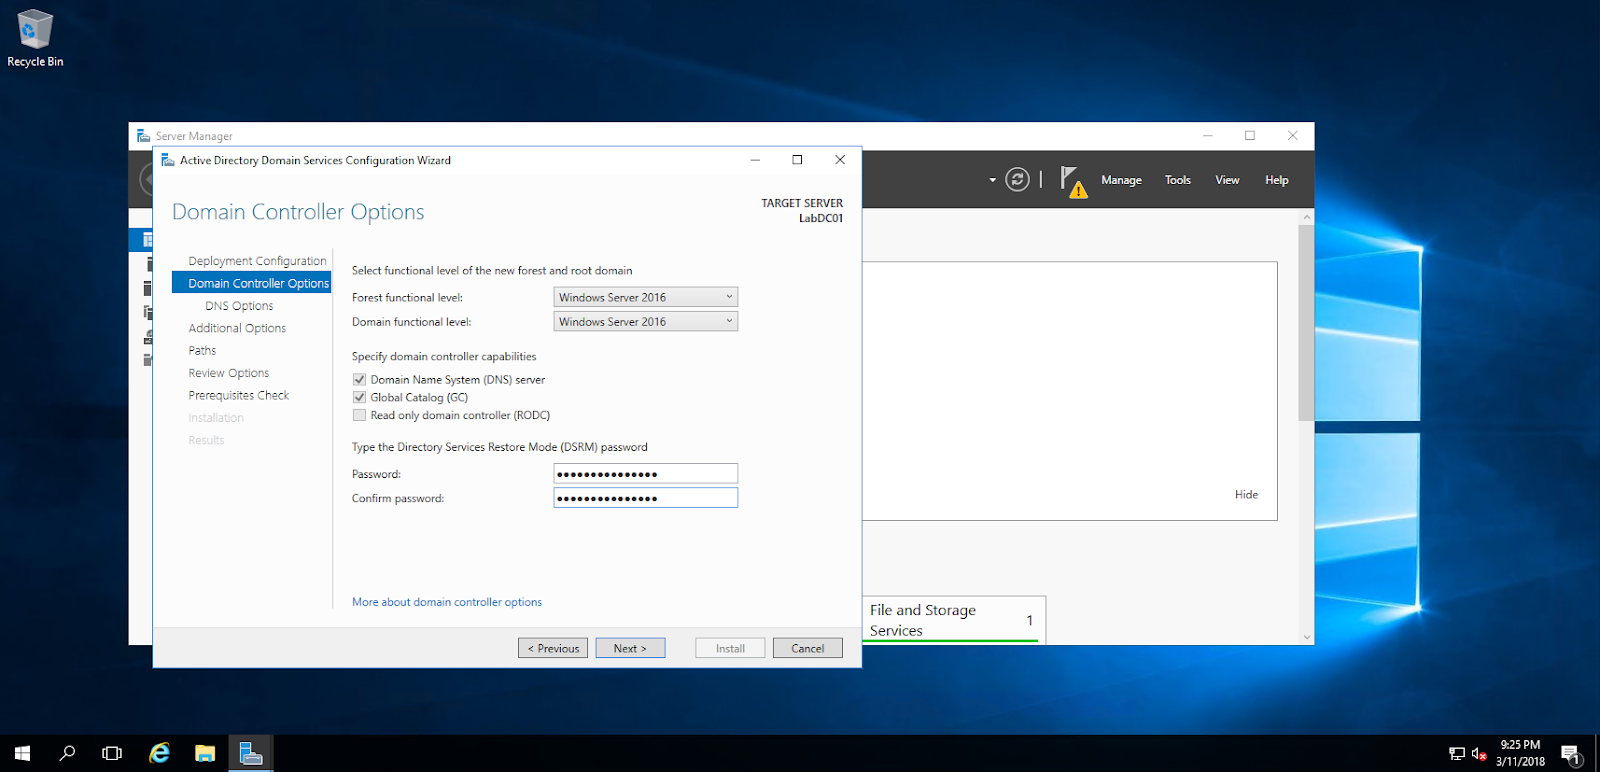Open the Domain functional level dropdown

point(646,321)
